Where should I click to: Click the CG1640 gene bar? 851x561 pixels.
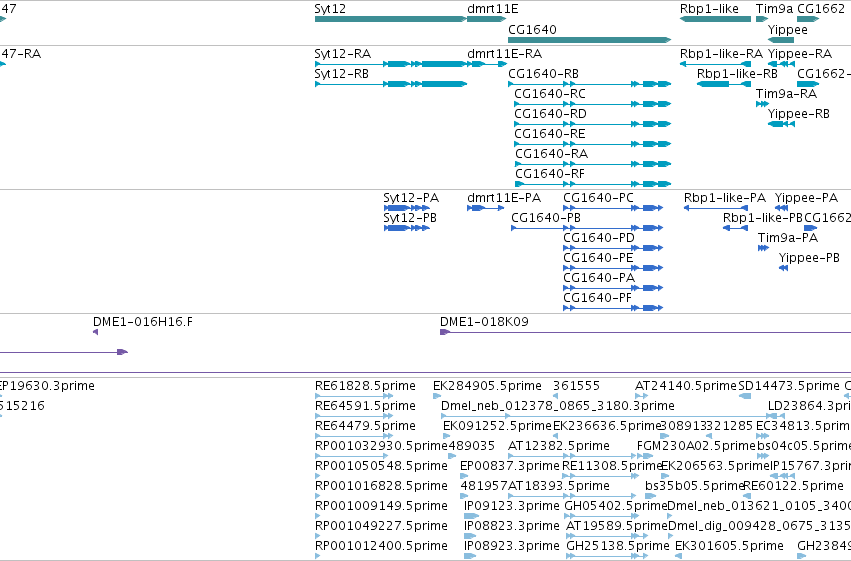(x=589, y=40)
